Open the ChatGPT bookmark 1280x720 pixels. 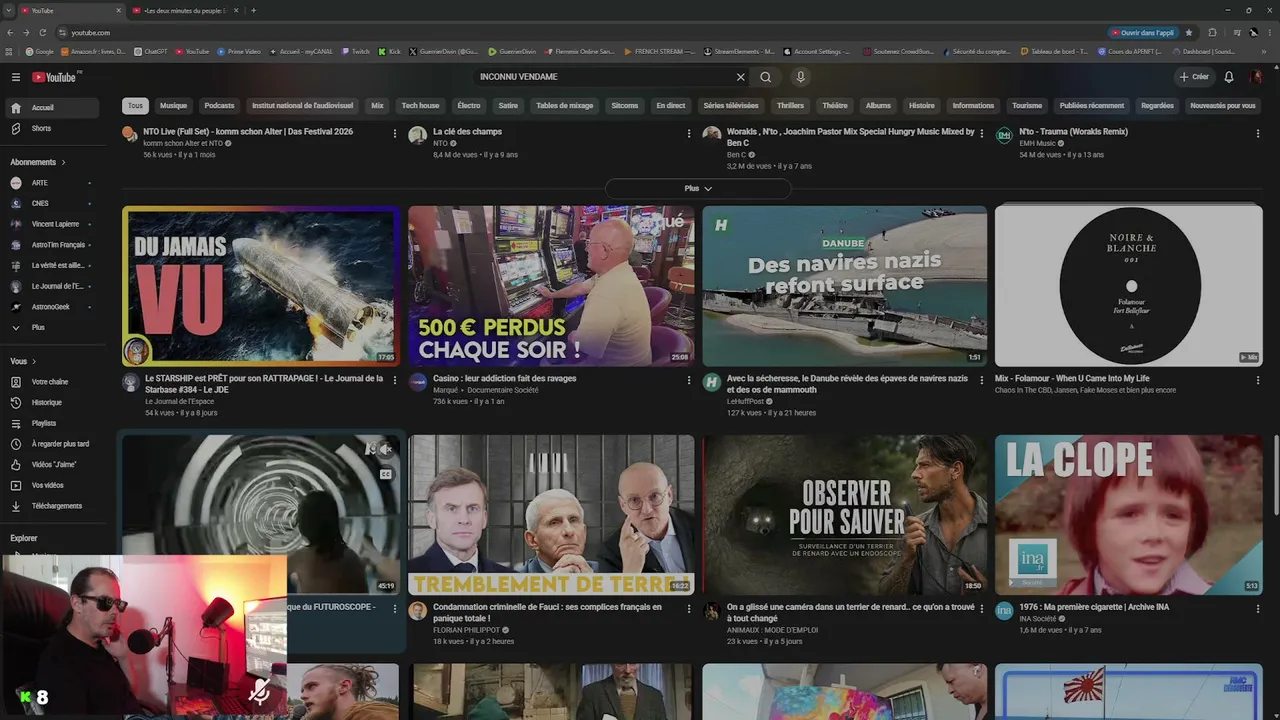(151, 51)
